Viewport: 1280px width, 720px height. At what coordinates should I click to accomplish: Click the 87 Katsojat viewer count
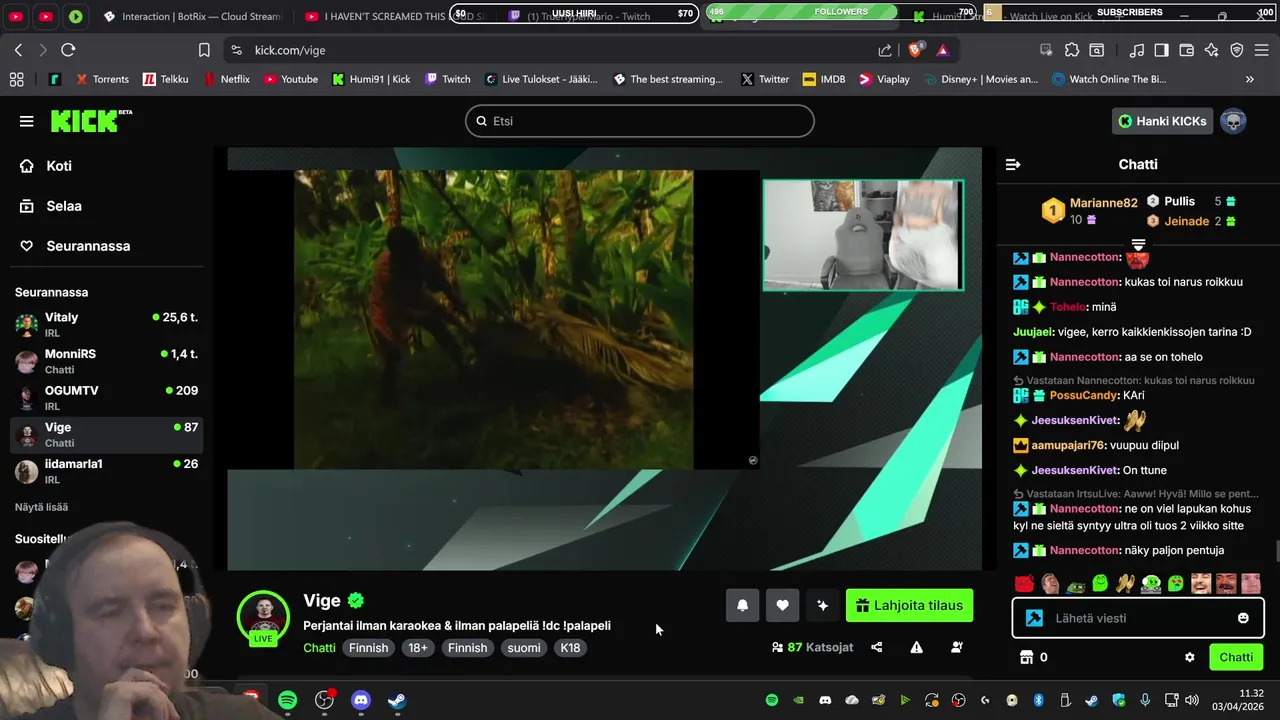pos(812,648)
